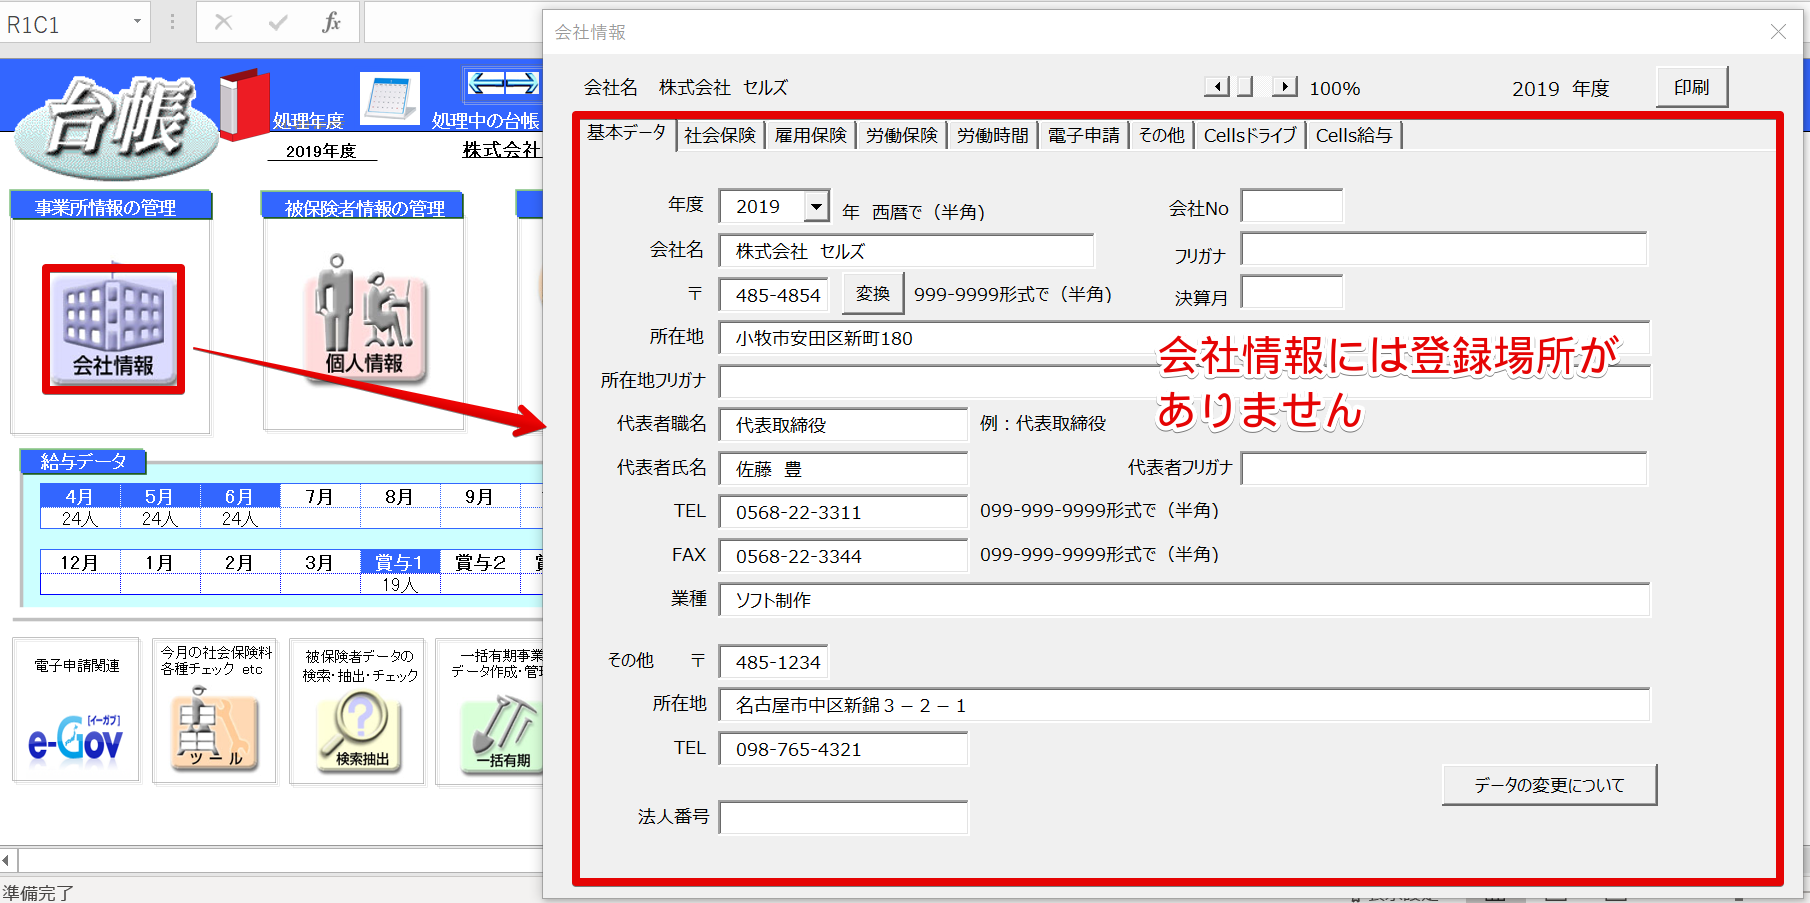Click the 変換 postal code button
The width and height of the screenshot is (1810, 903).
tap(873, 293)
